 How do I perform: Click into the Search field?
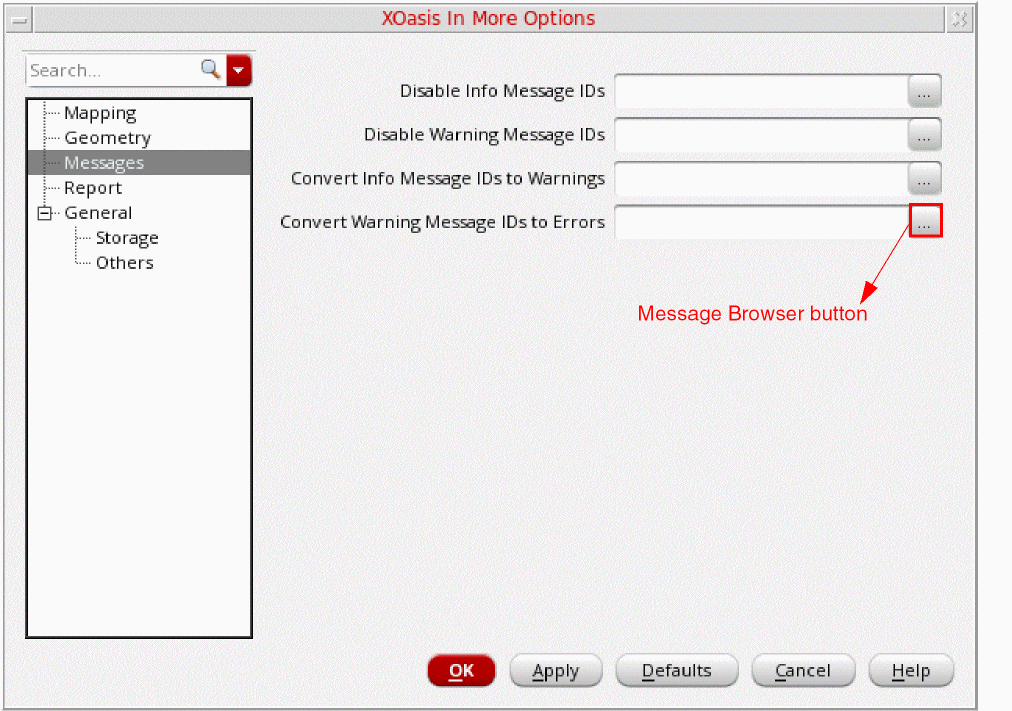pos(113,70)
